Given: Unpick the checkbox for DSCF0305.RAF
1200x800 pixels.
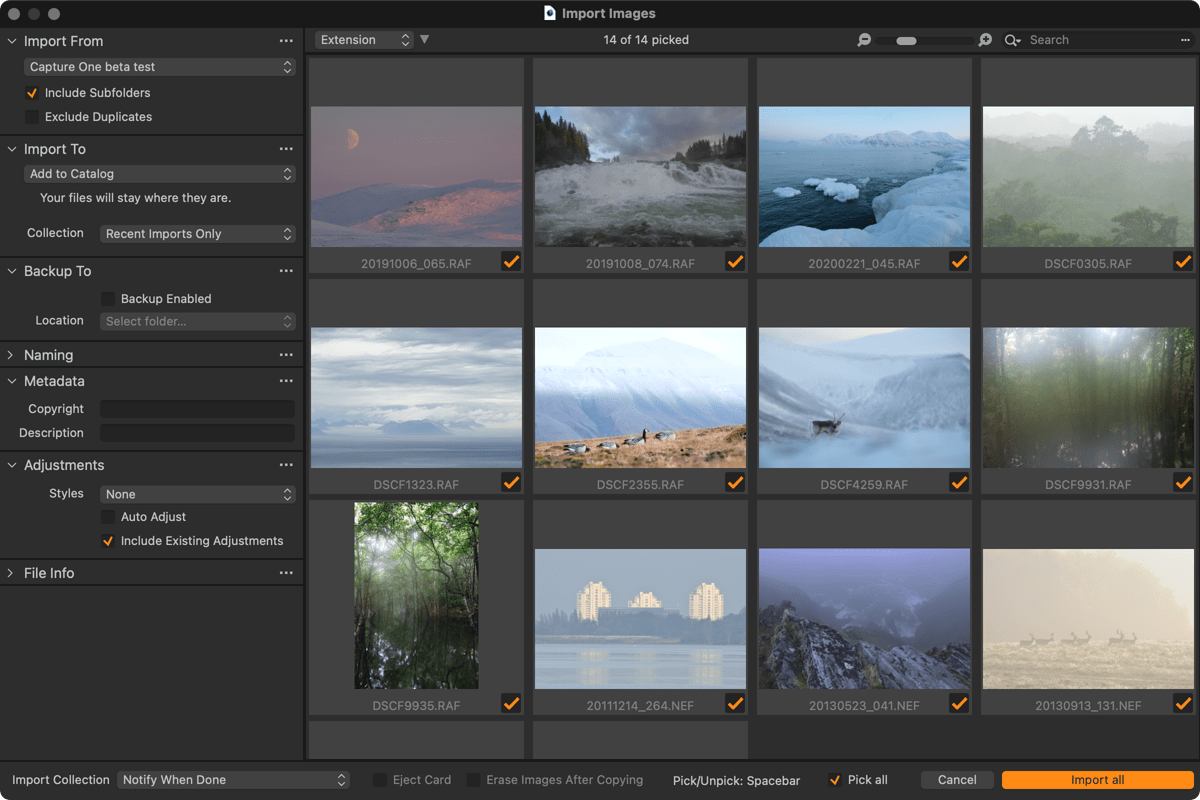Looking at the screenshot, I should [x=1183, y=262].
